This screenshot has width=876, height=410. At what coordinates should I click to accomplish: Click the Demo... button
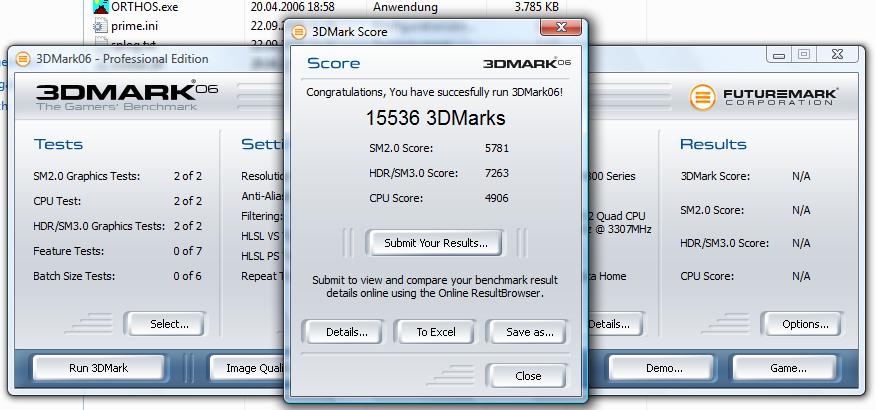(x=661, y=368)
